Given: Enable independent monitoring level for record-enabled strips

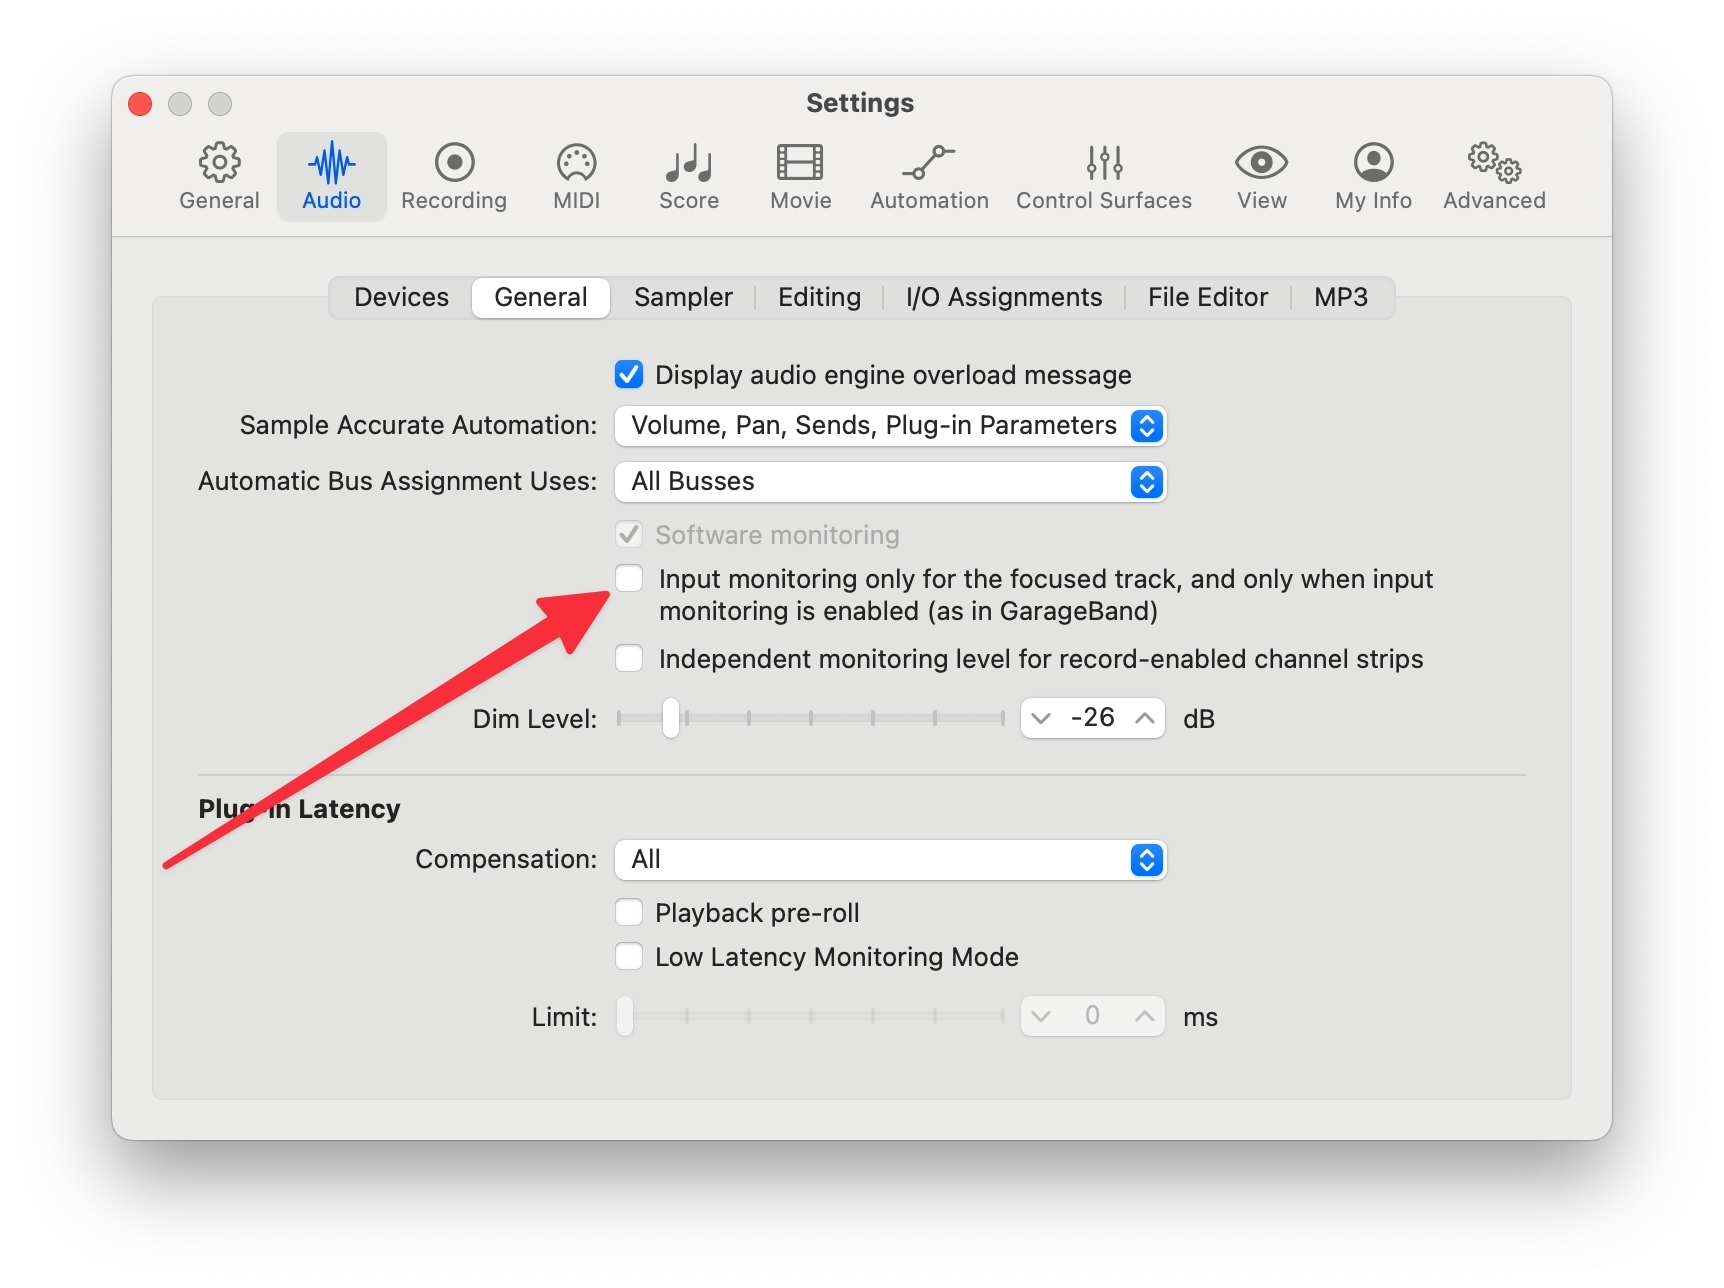Looking at the screenshot, I should pyautogui.click(x=629, y=659).
